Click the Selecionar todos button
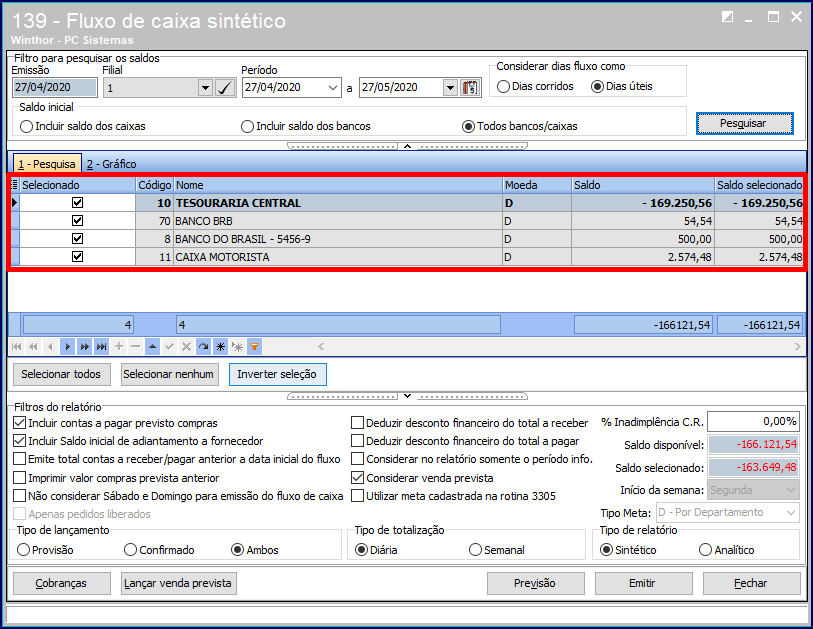 (x=61, y=374)
